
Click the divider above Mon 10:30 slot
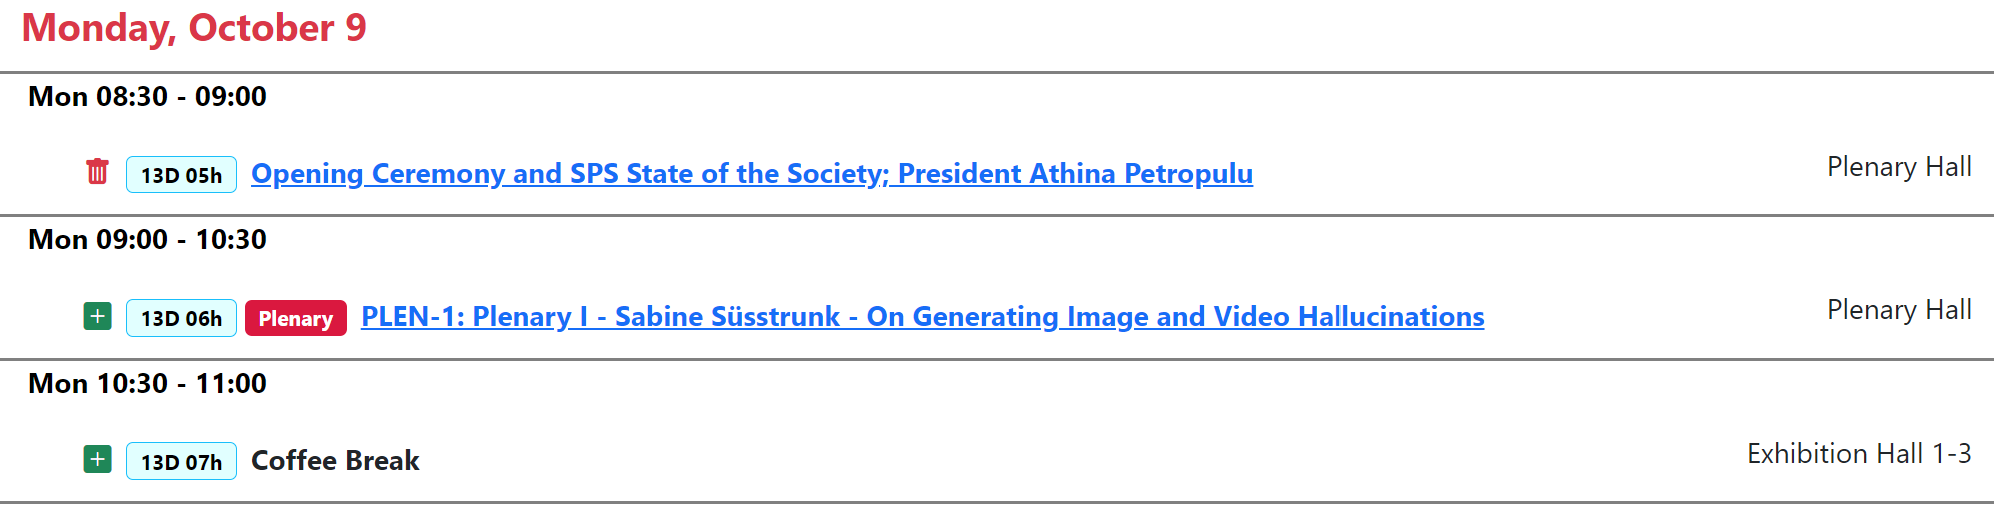click(1000, 359)
